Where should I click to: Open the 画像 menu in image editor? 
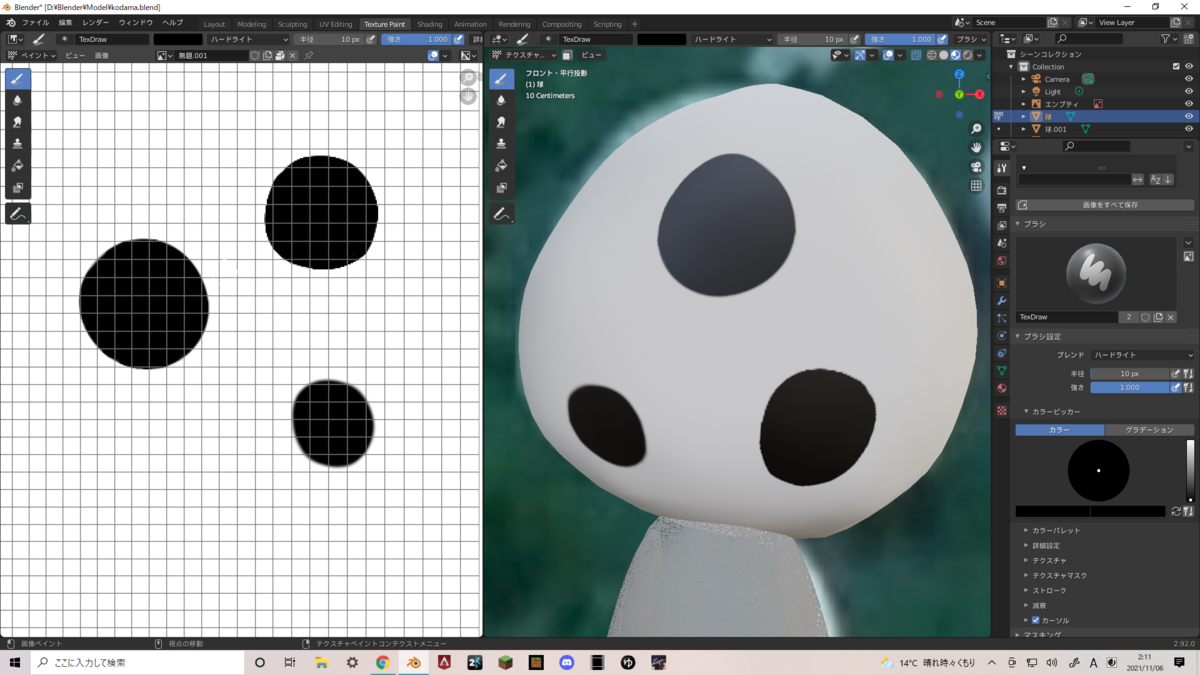pyautogui.click(x=102, y=56)
